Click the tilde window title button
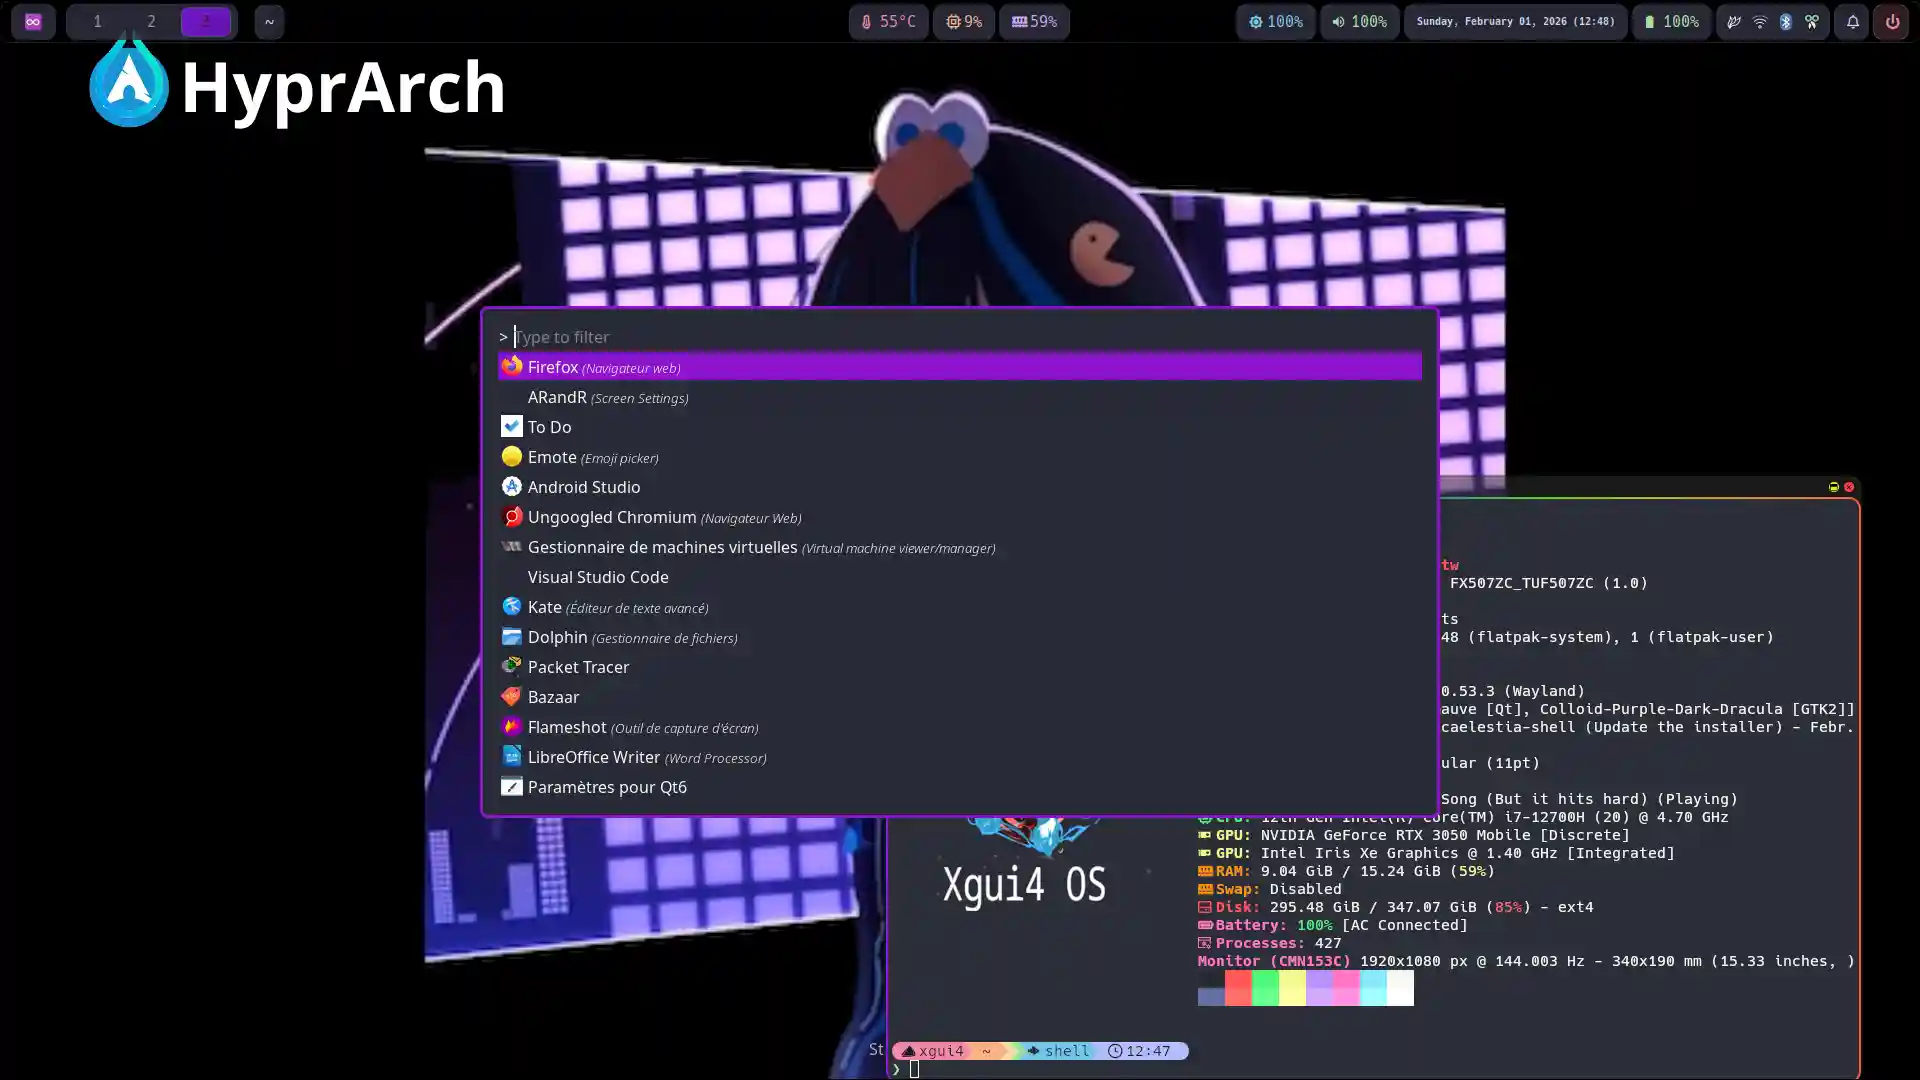 269,21
